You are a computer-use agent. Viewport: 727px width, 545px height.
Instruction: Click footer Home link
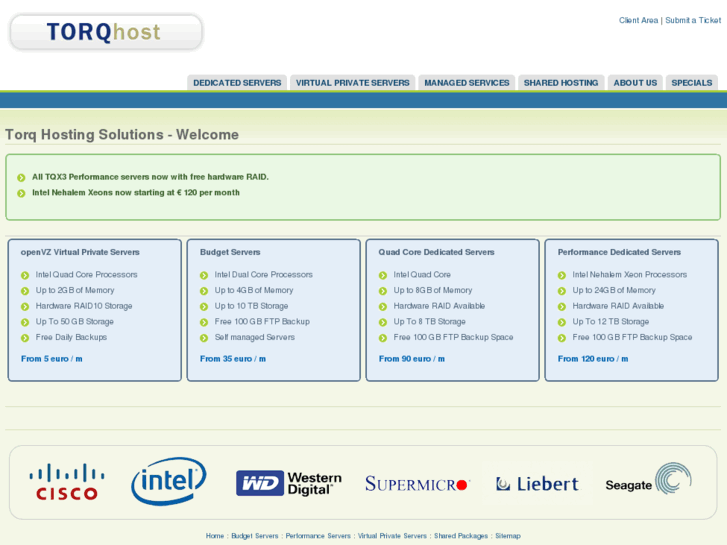(215, 536)
